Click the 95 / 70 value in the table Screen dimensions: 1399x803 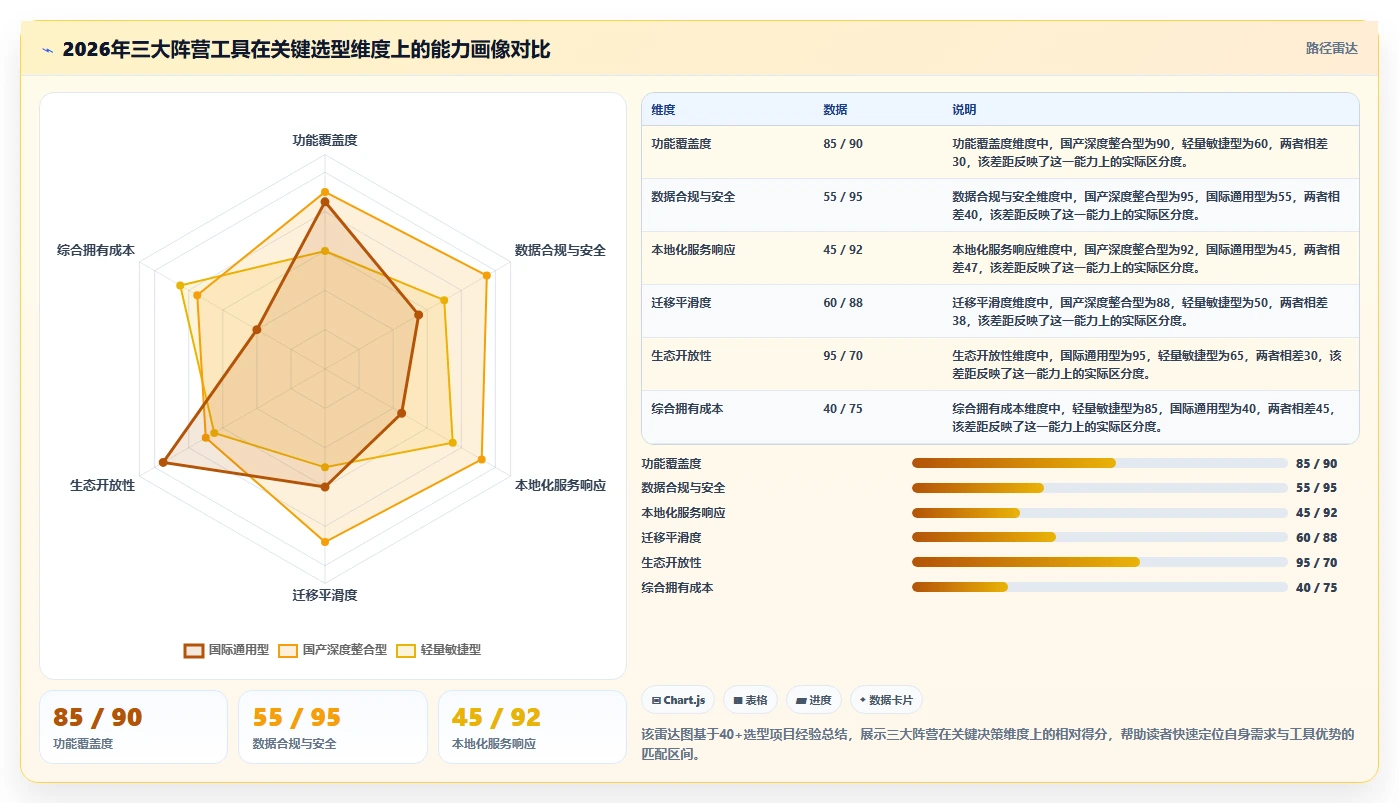[x=843, y=356]
